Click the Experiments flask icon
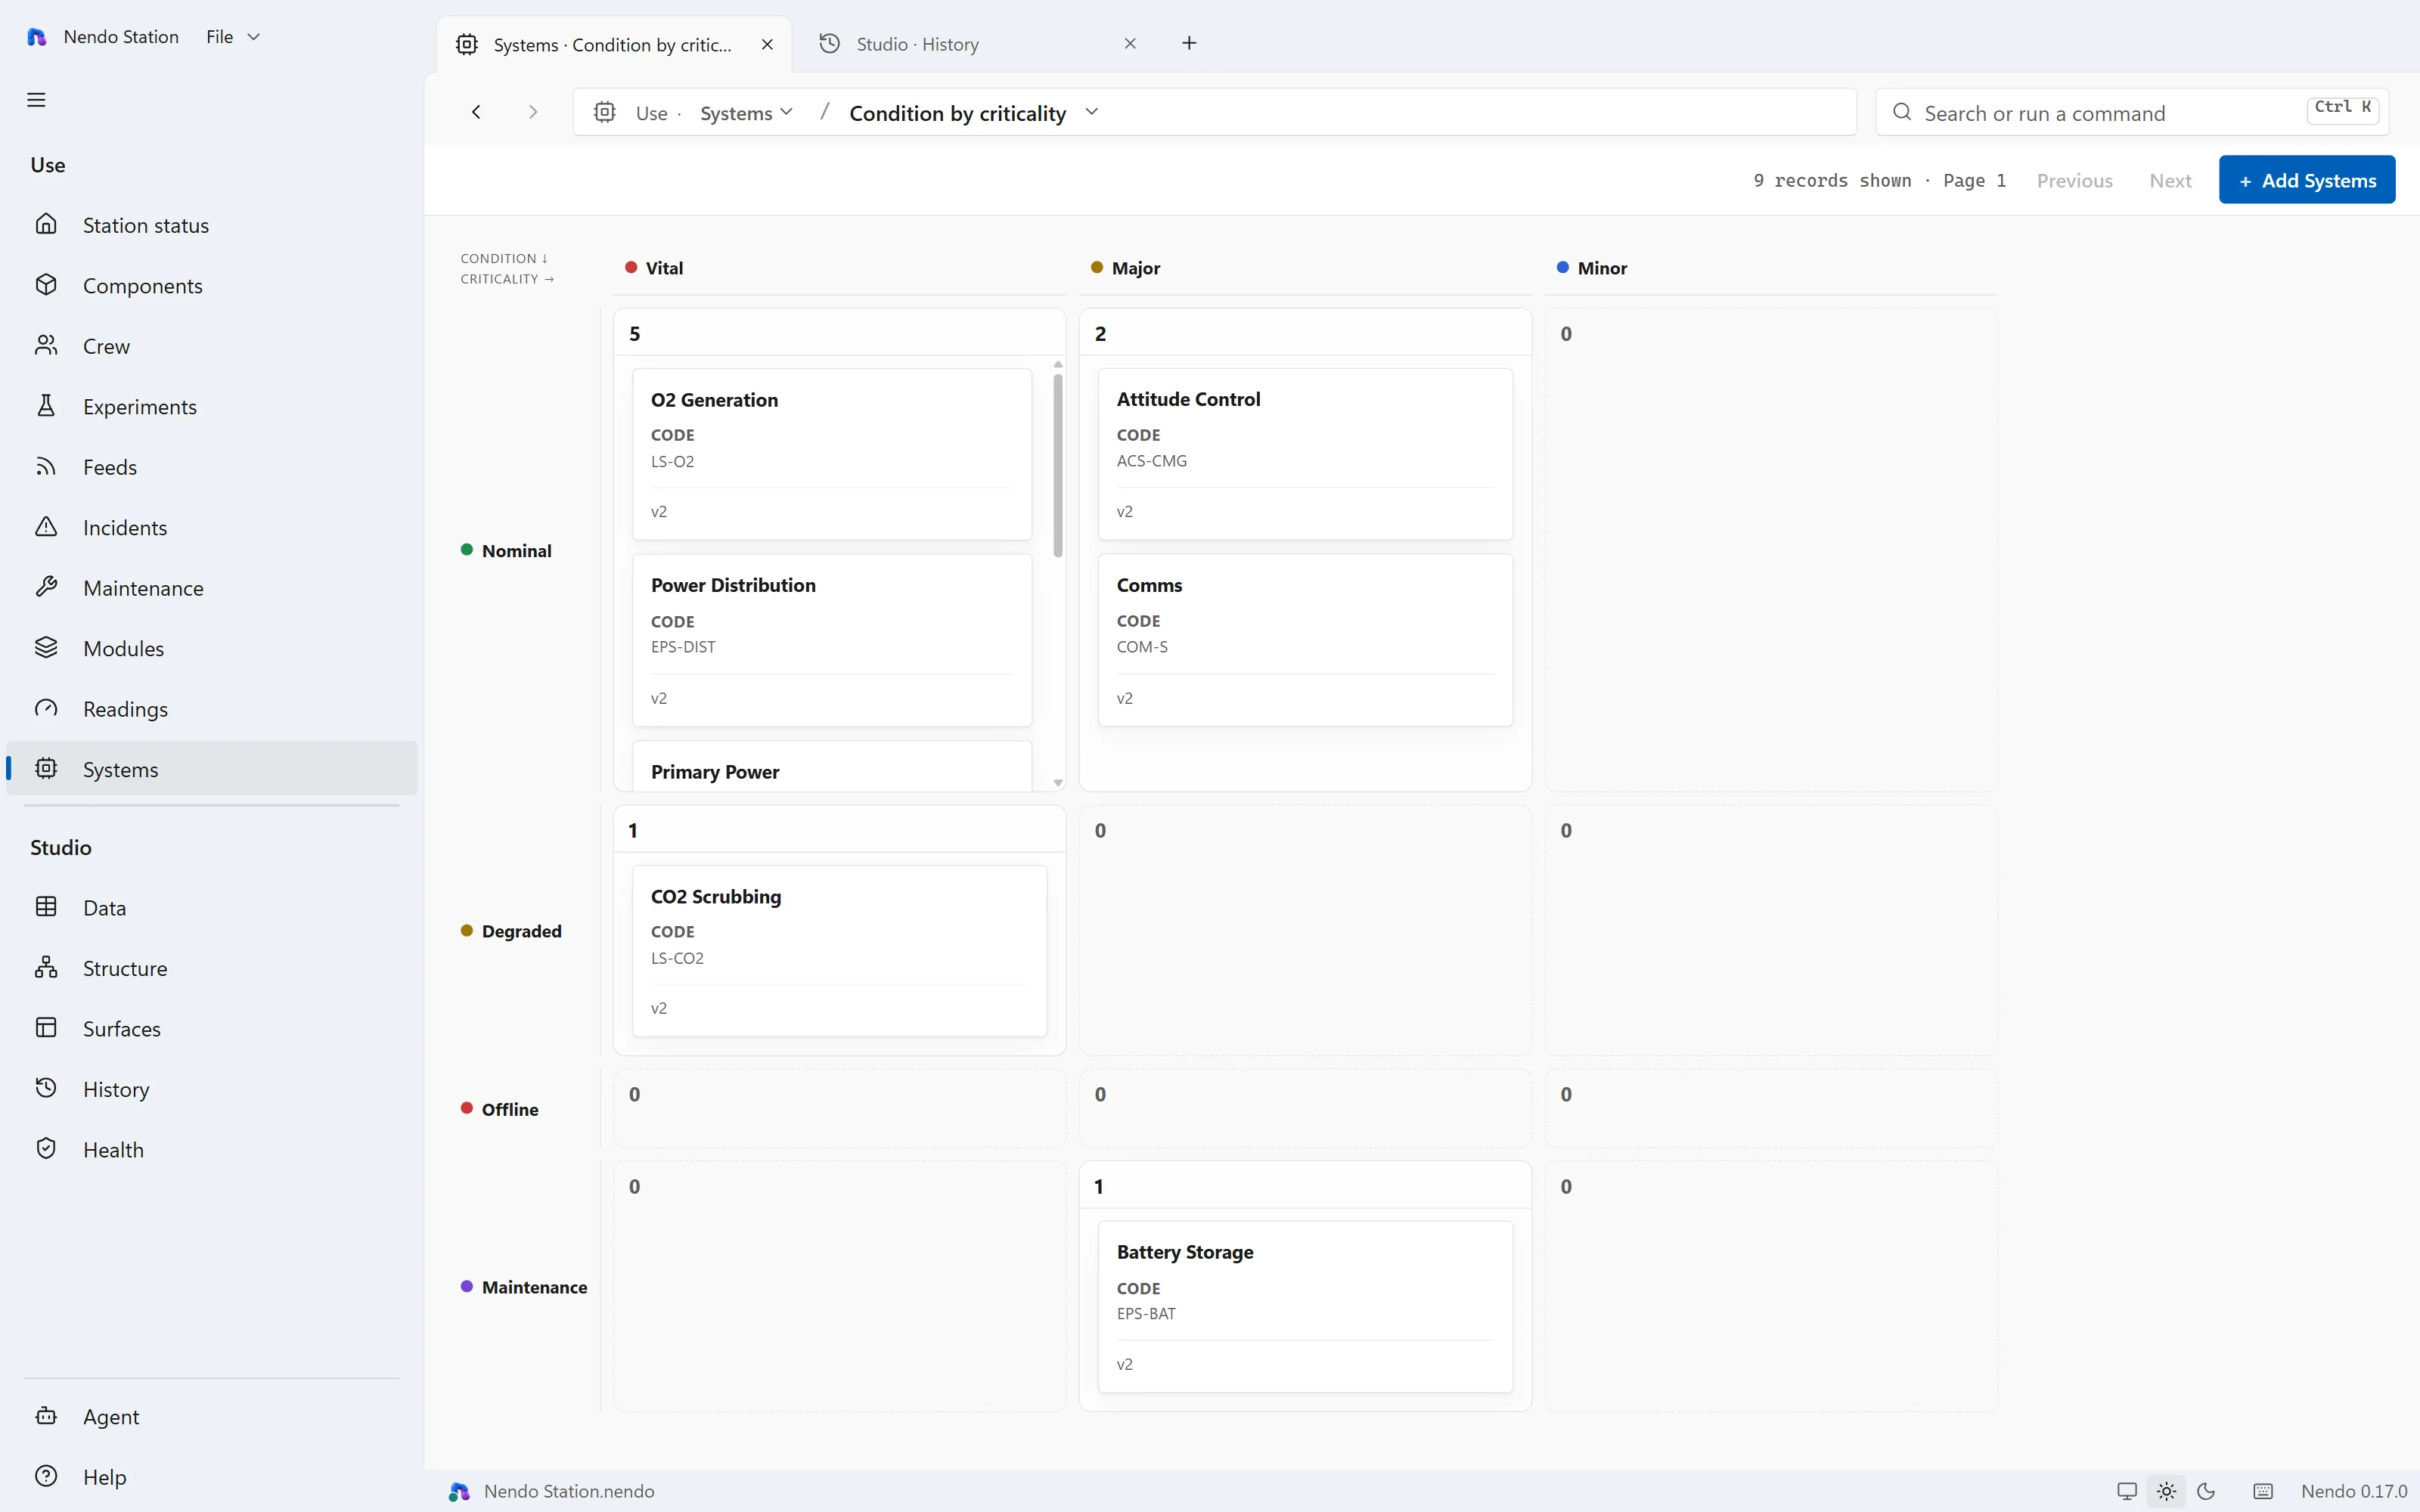This screenshot has width=2420, height=1512. coord(46,406)
